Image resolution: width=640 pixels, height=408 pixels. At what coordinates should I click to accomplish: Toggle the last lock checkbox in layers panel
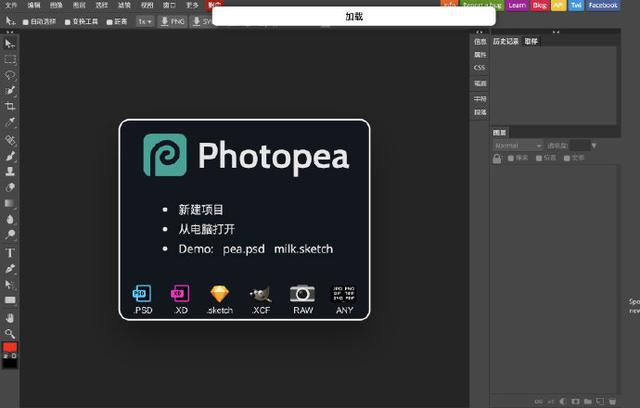(567, 158)
